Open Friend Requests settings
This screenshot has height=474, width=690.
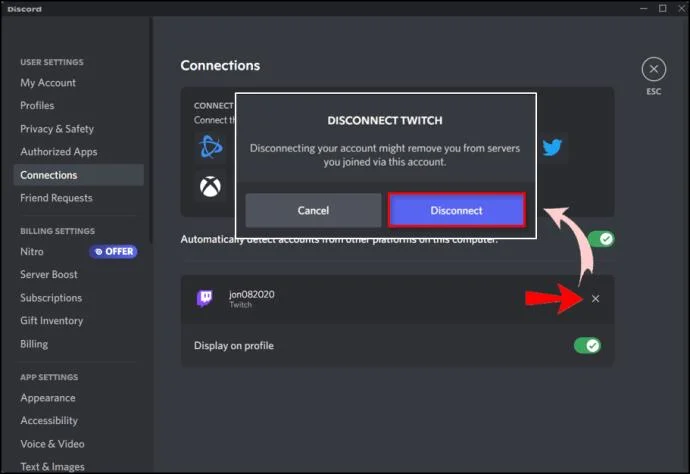56,198
